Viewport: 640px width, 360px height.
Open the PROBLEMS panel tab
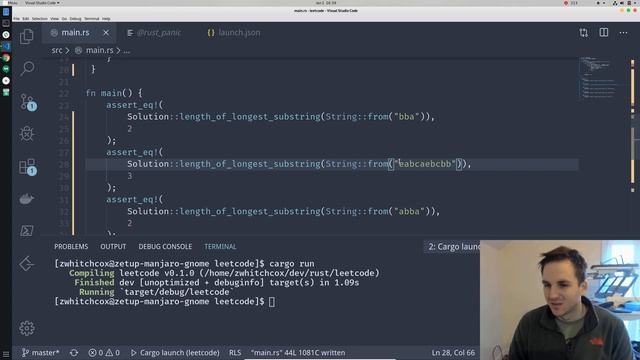[71, 247]
